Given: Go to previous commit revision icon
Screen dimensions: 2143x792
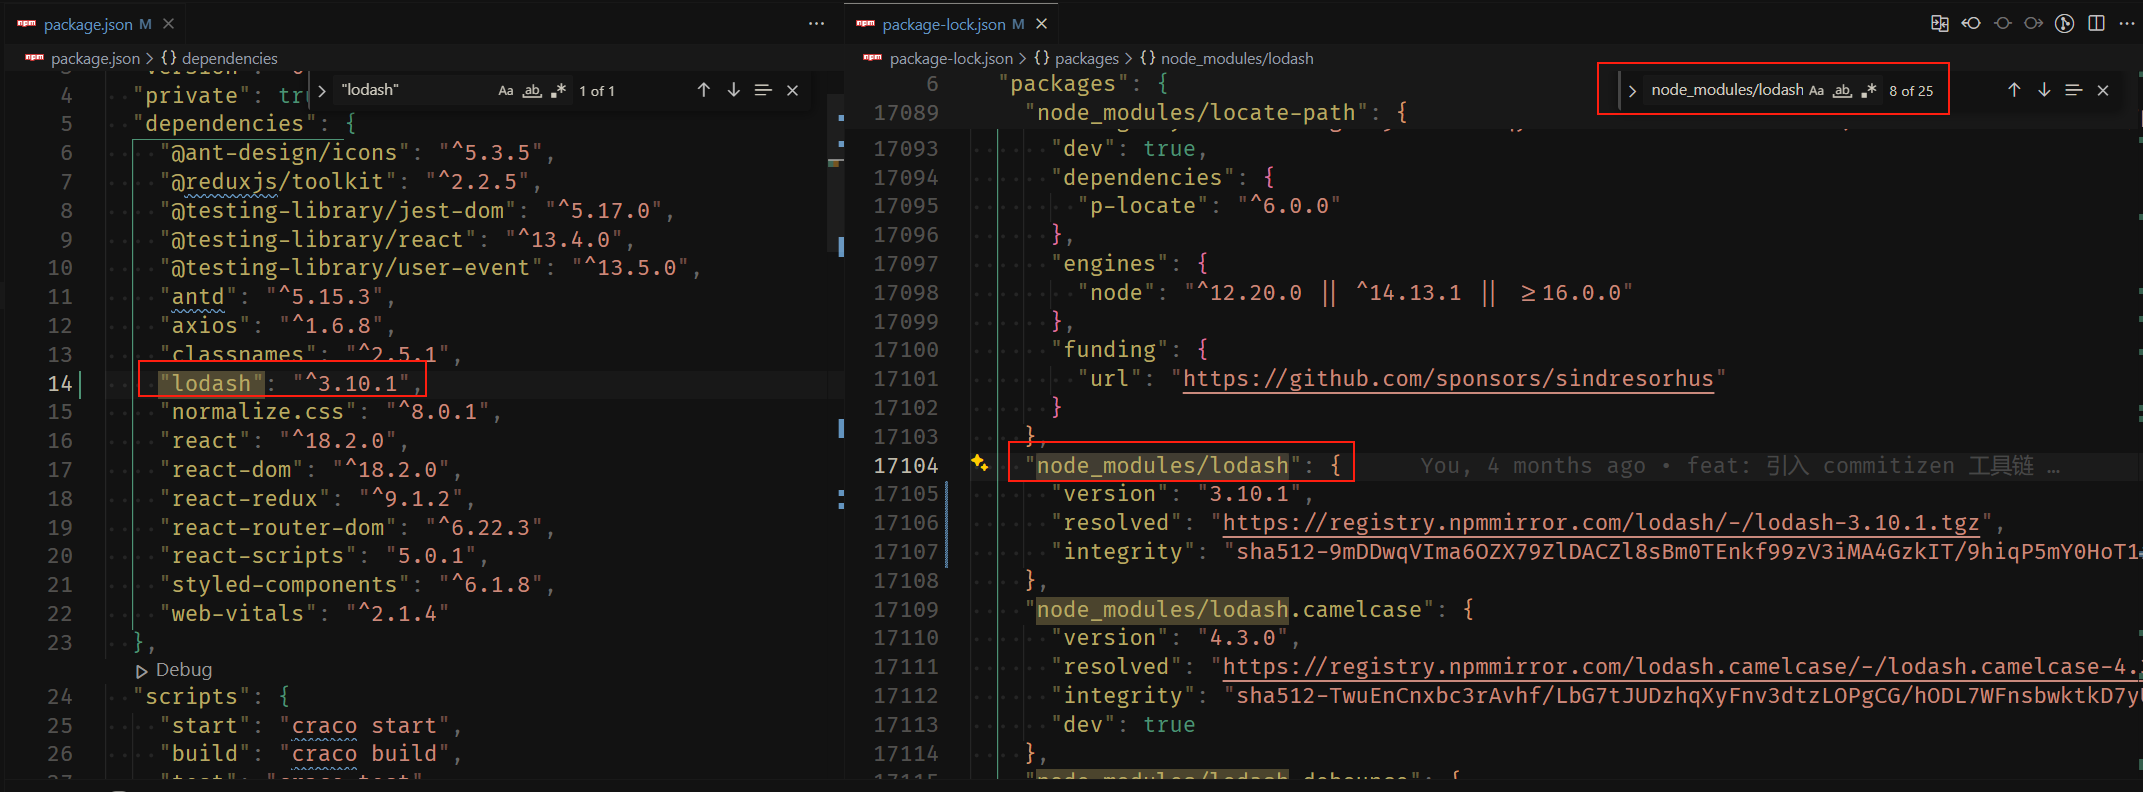Looking at the screenshot, I should pyautogui.click(x=1971, y=23).
